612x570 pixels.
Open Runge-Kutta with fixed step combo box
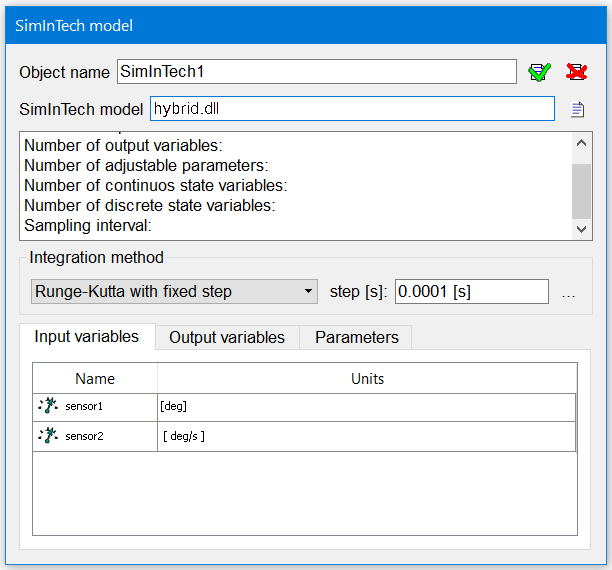(x=174, y=291)
